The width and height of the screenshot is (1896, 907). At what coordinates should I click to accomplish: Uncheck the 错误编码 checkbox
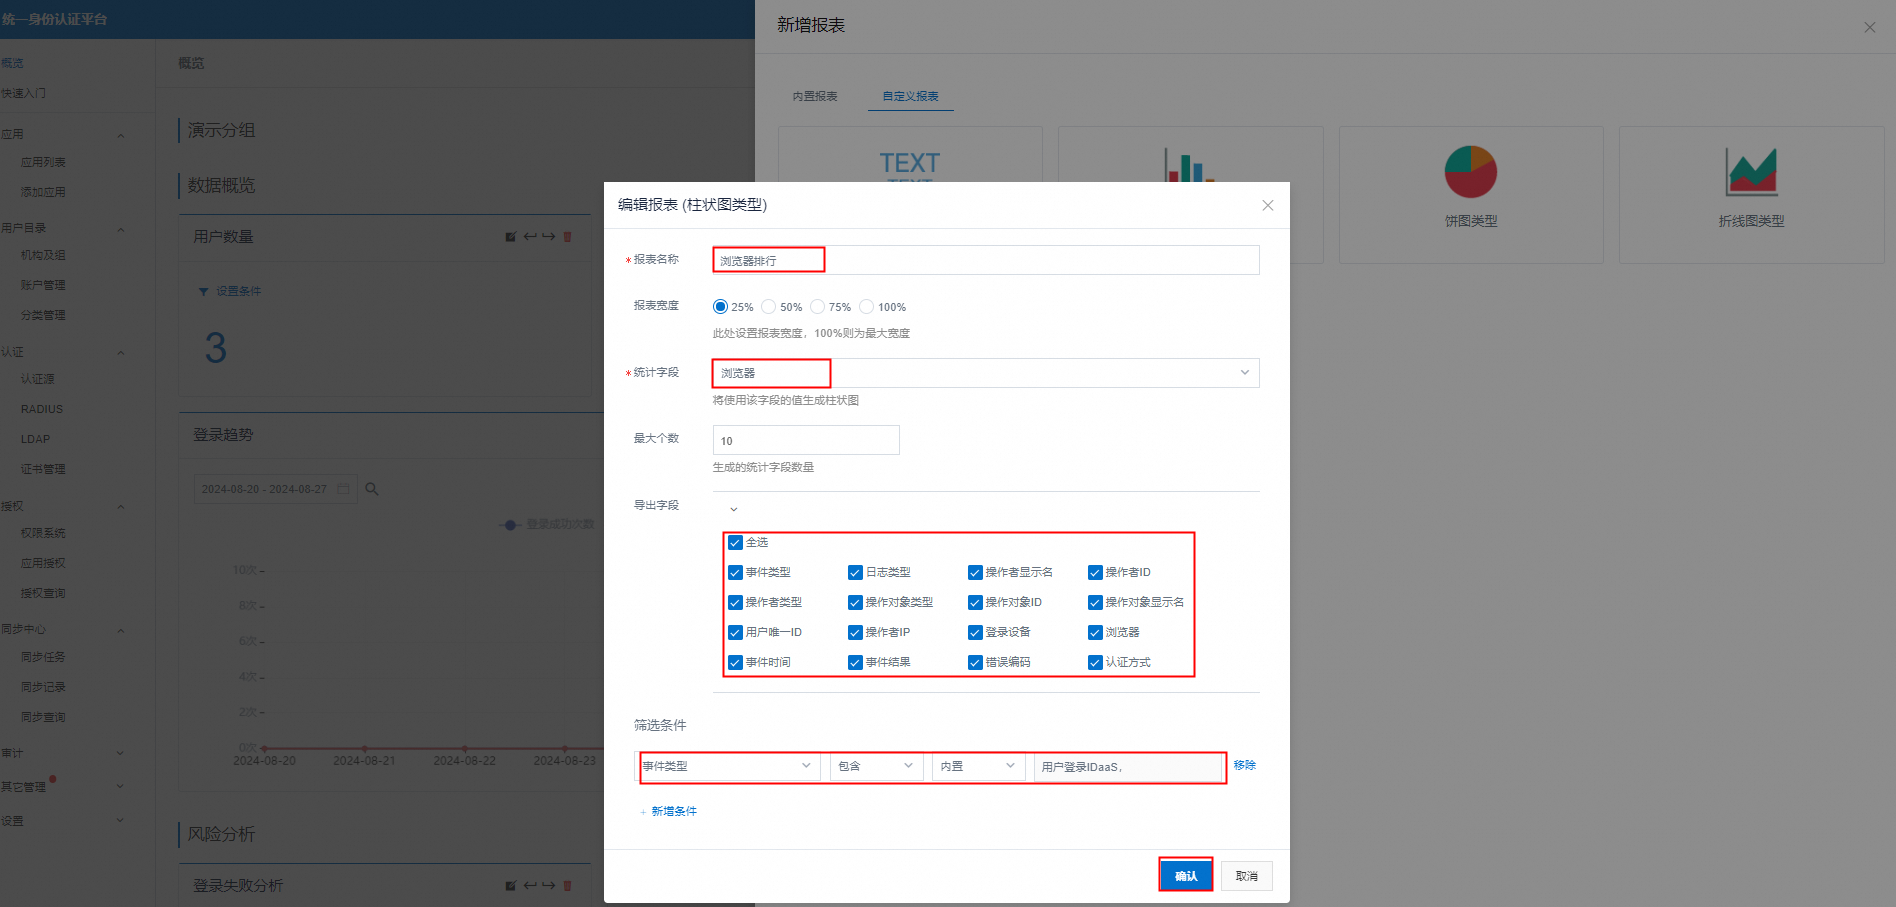975,663
